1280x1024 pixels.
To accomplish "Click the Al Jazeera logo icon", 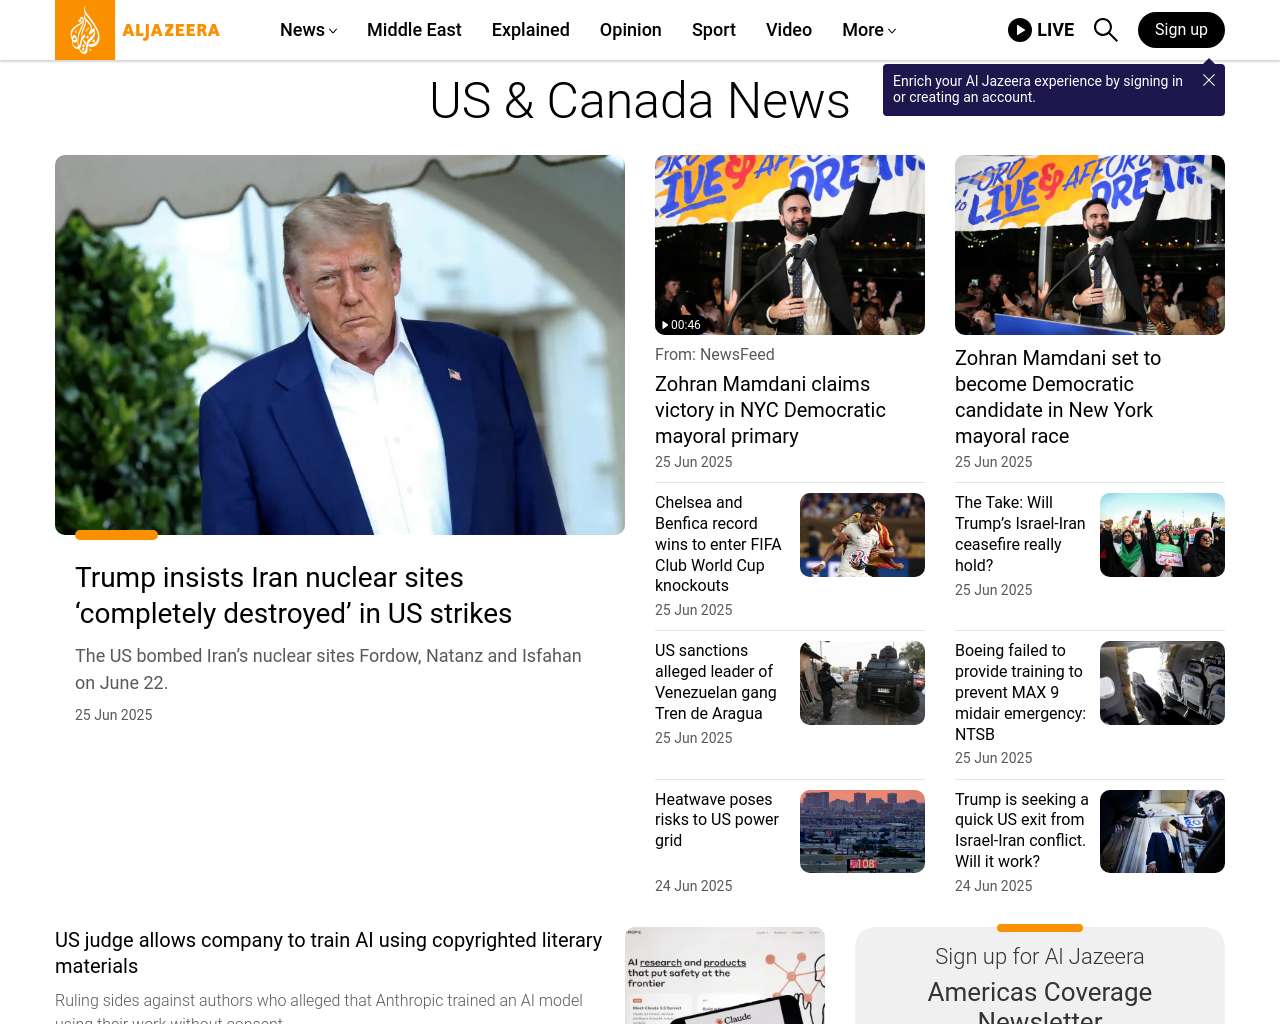I will [x=85, y=30].
